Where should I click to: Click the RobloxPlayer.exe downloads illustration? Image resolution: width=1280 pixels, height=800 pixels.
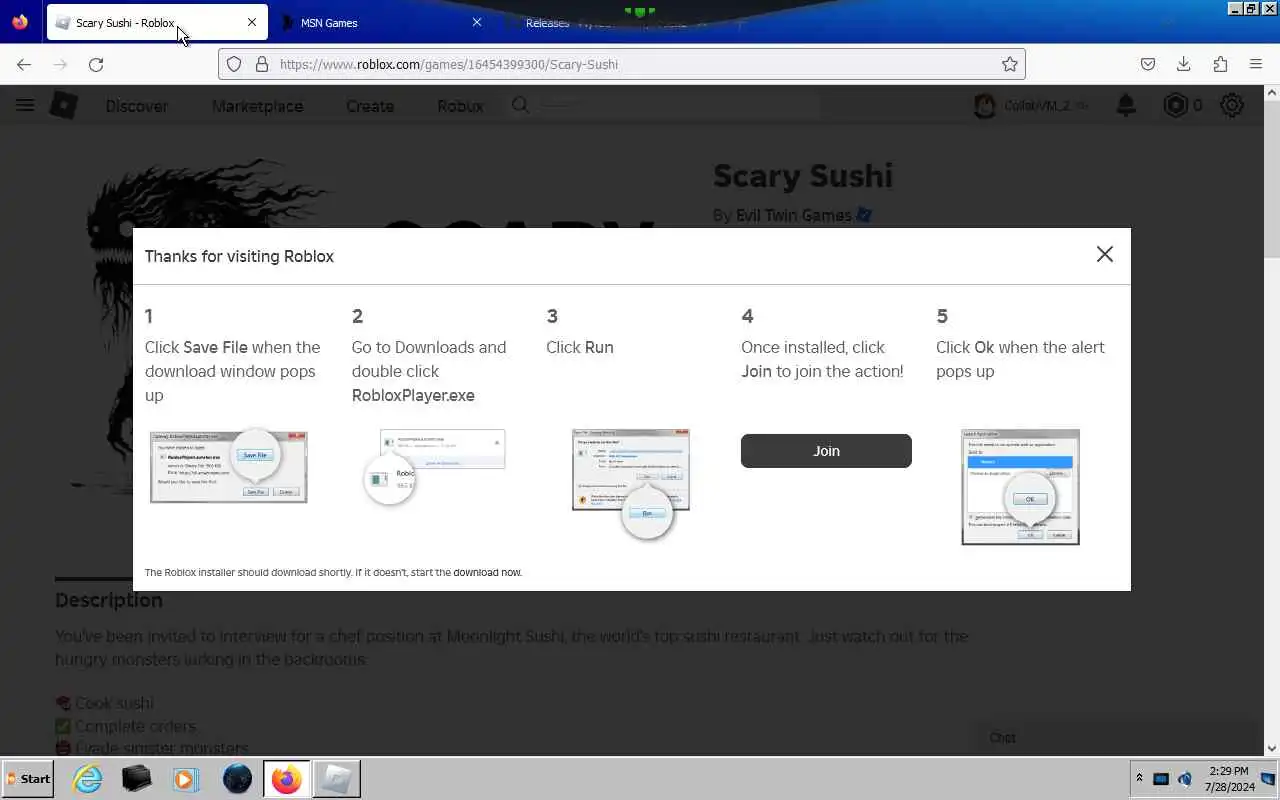[x=434, y=467]
